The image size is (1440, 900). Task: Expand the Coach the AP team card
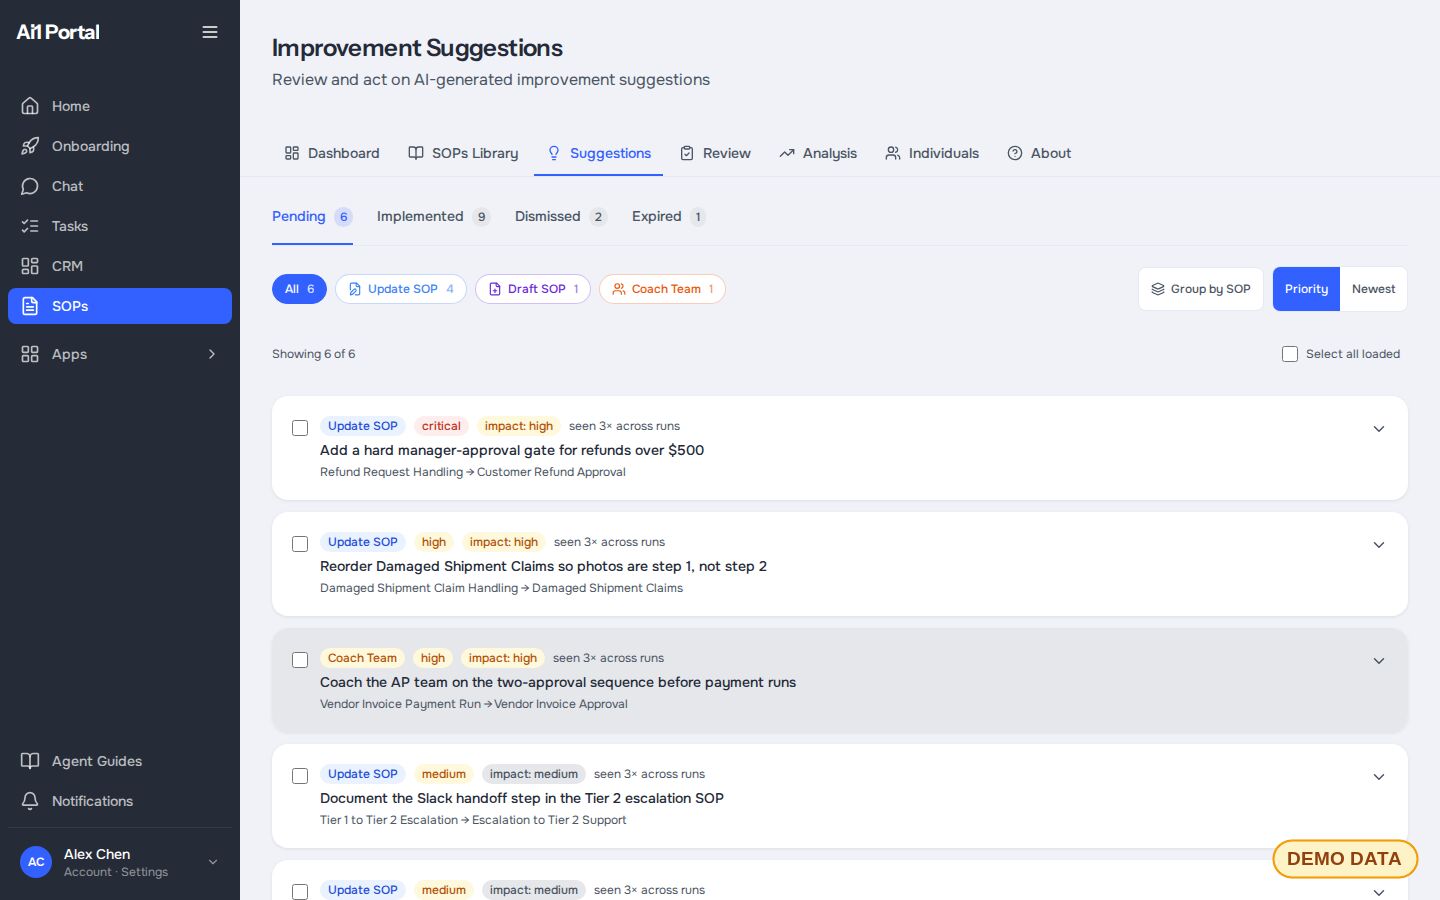coord(1379,661)
